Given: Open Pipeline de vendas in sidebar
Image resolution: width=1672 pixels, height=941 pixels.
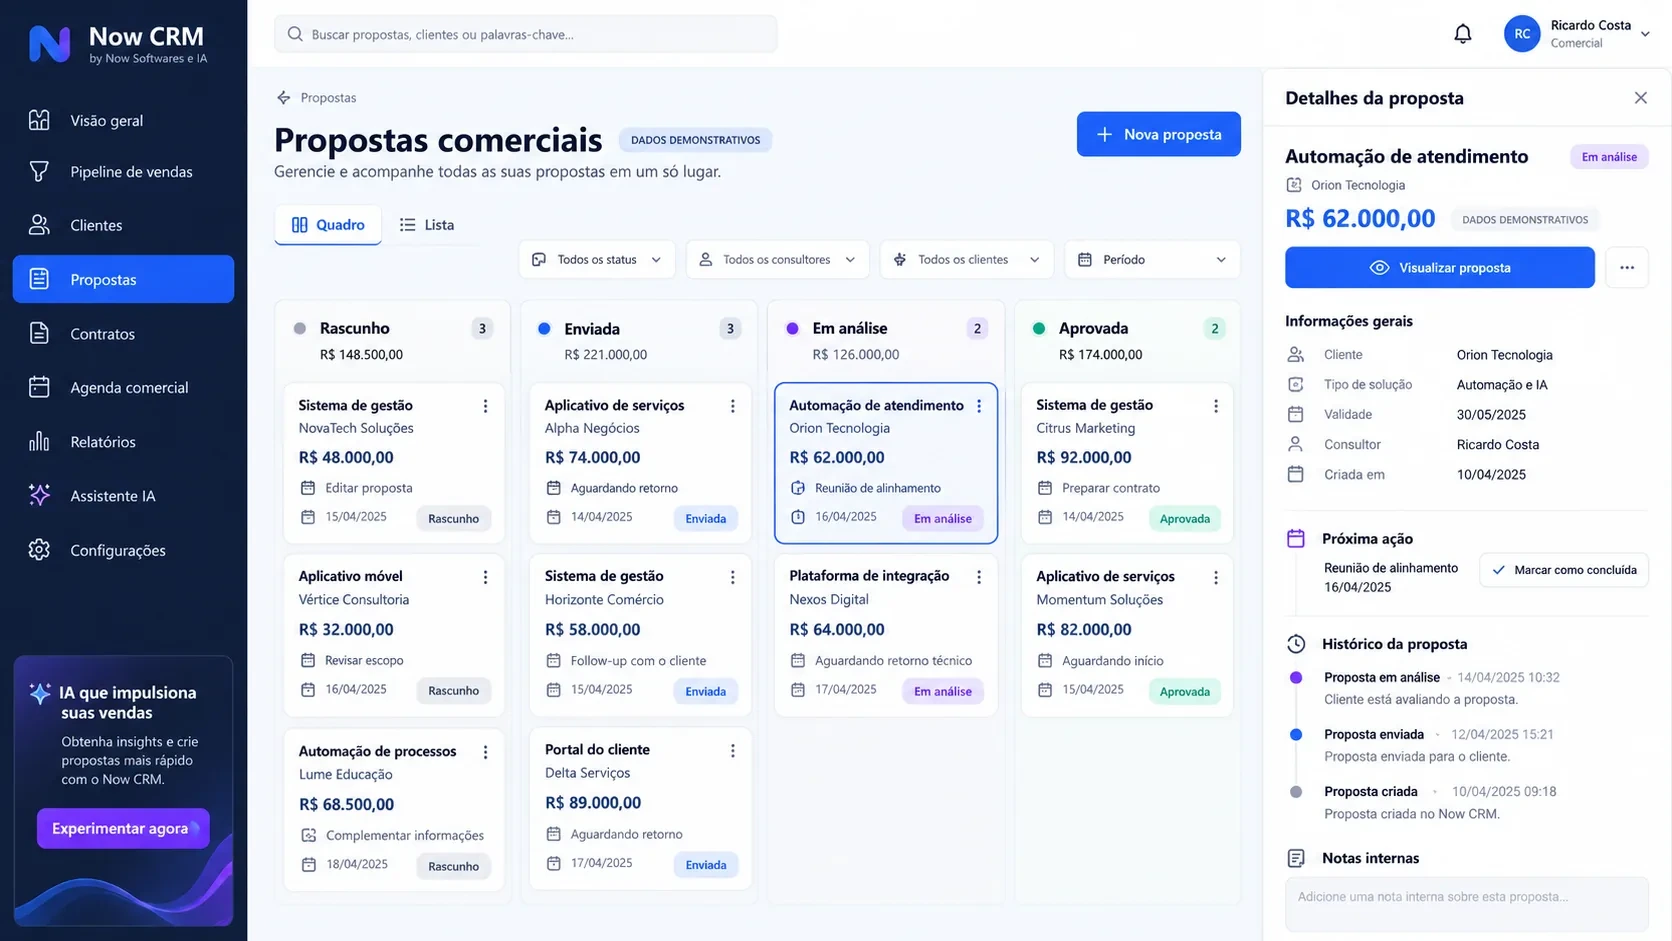Looking at the screenshot, I should click(123, 172).
